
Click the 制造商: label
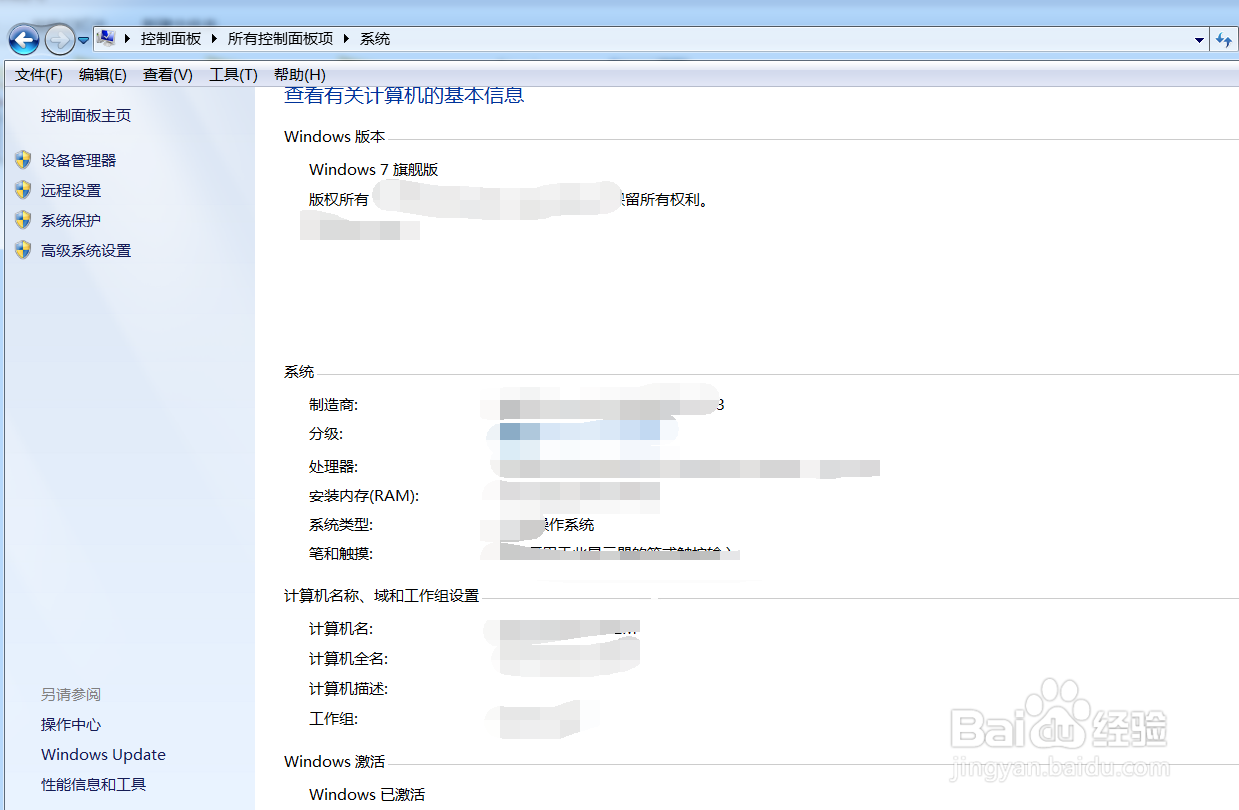[x=333, y=405]
